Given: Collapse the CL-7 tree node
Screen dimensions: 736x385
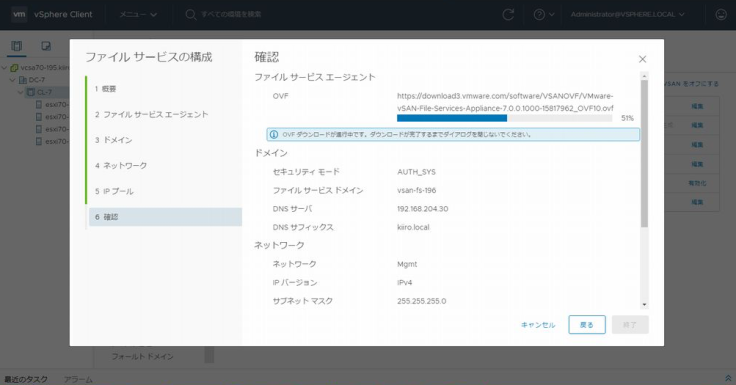Looking at the screenshot, I should coord(21,92).
